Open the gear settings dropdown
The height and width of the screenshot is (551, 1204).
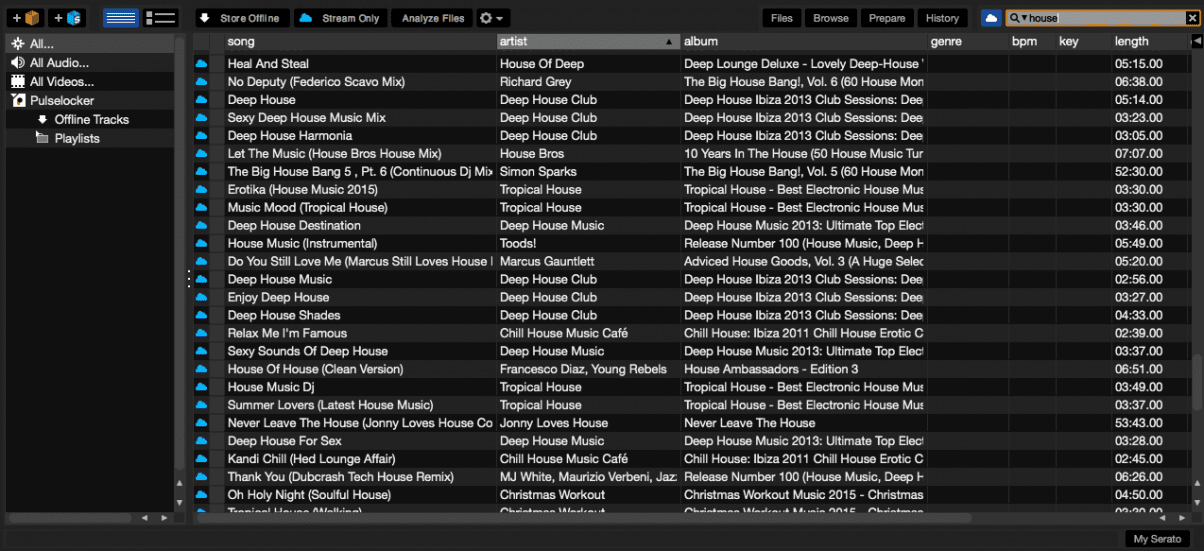point(492,18)
